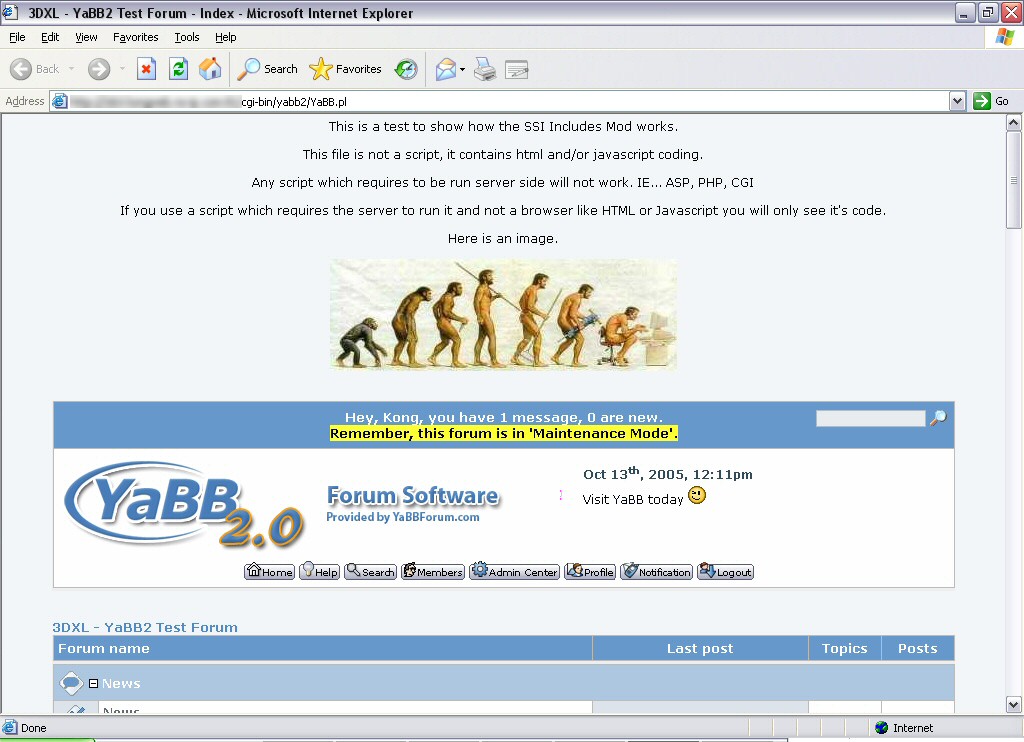This screenshot has height=742, width=1024.
Task: Click the page icon in the address bar
Action: [59, 101]
